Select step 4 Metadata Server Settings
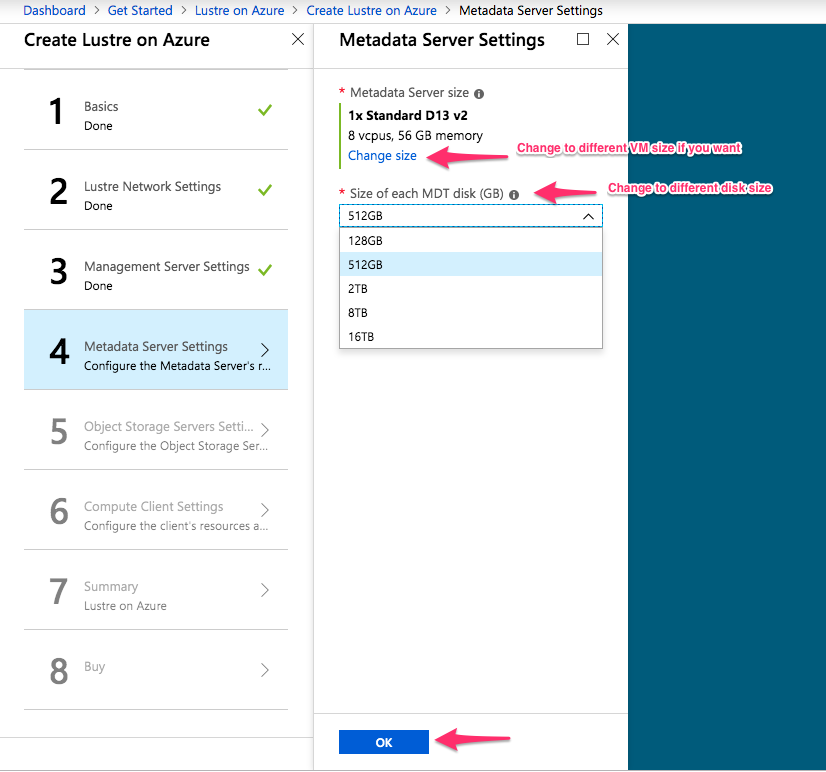826x772 pixels. pos(156,350)
